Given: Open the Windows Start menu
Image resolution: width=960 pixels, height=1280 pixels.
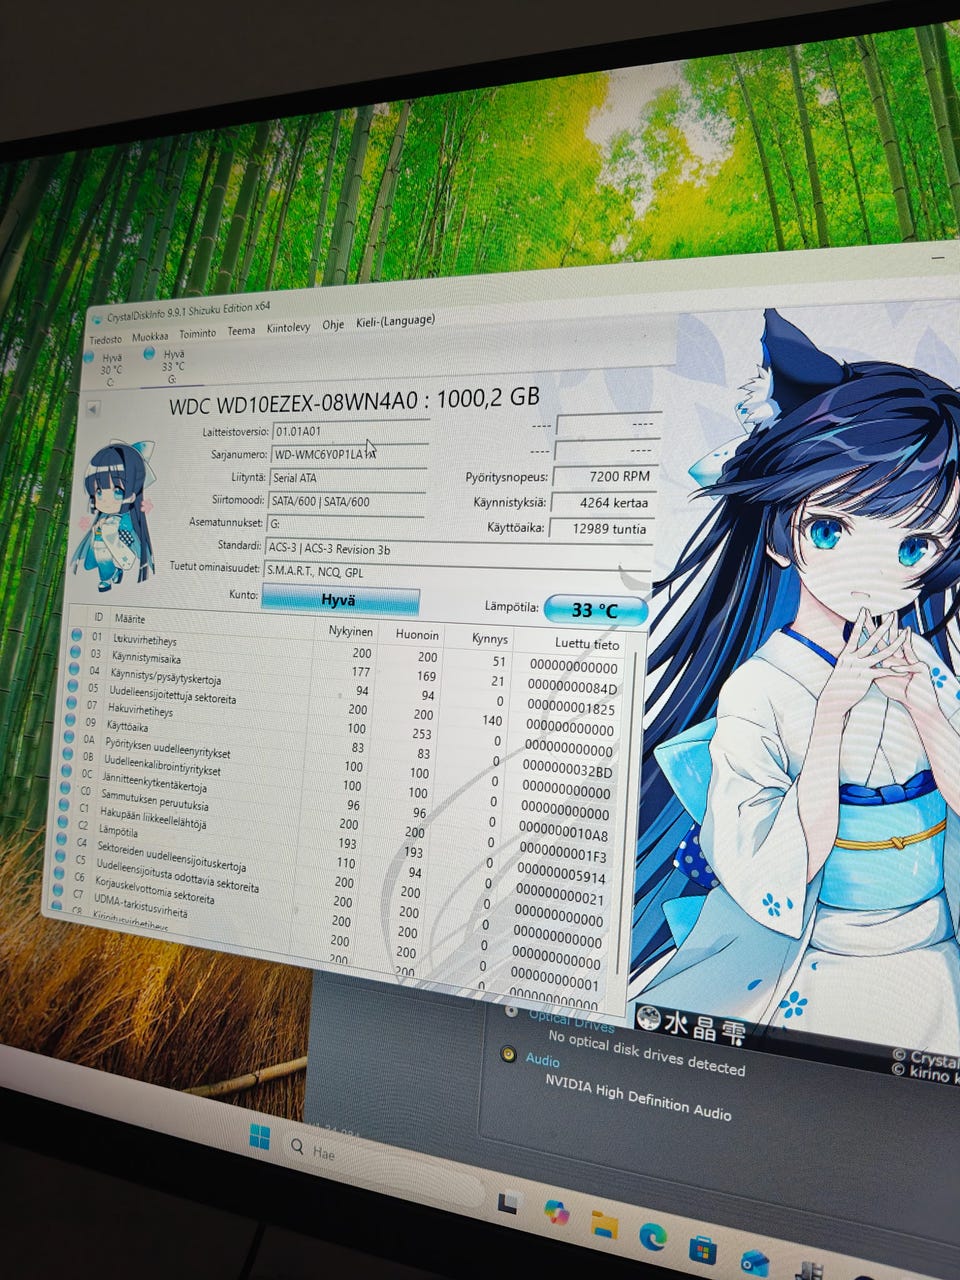Looking at the screenshot, I should click(x=259, y=1137).
